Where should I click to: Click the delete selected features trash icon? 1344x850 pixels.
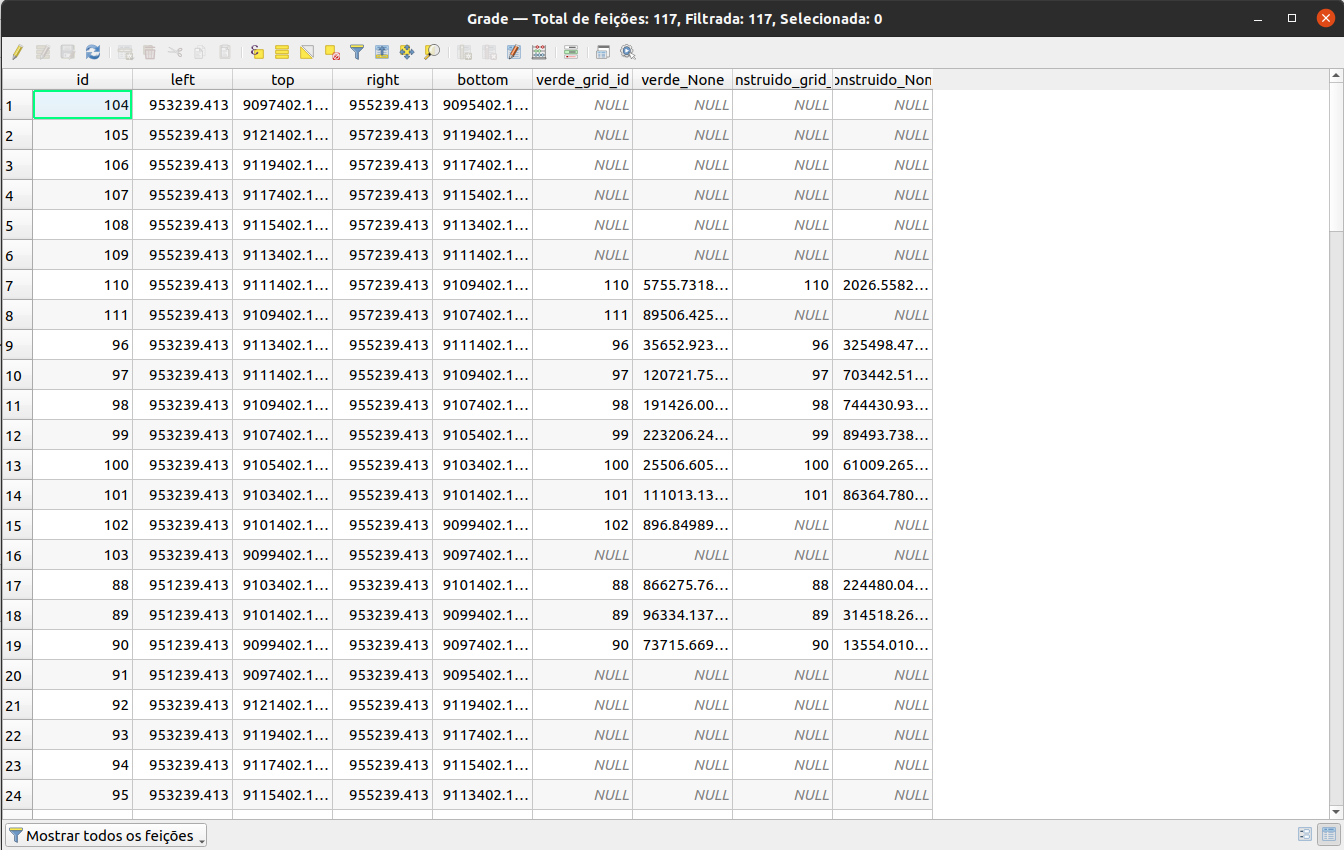tap(150, 52)
